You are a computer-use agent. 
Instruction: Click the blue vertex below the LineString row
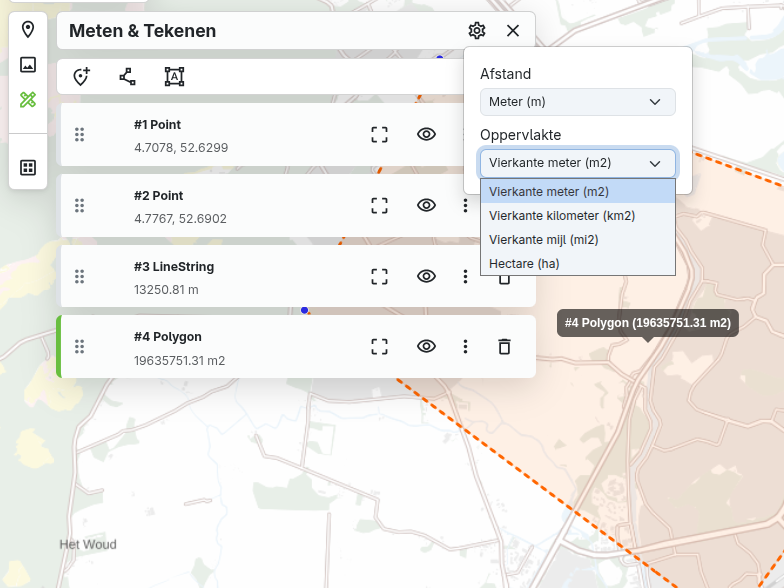click(304, 310)
